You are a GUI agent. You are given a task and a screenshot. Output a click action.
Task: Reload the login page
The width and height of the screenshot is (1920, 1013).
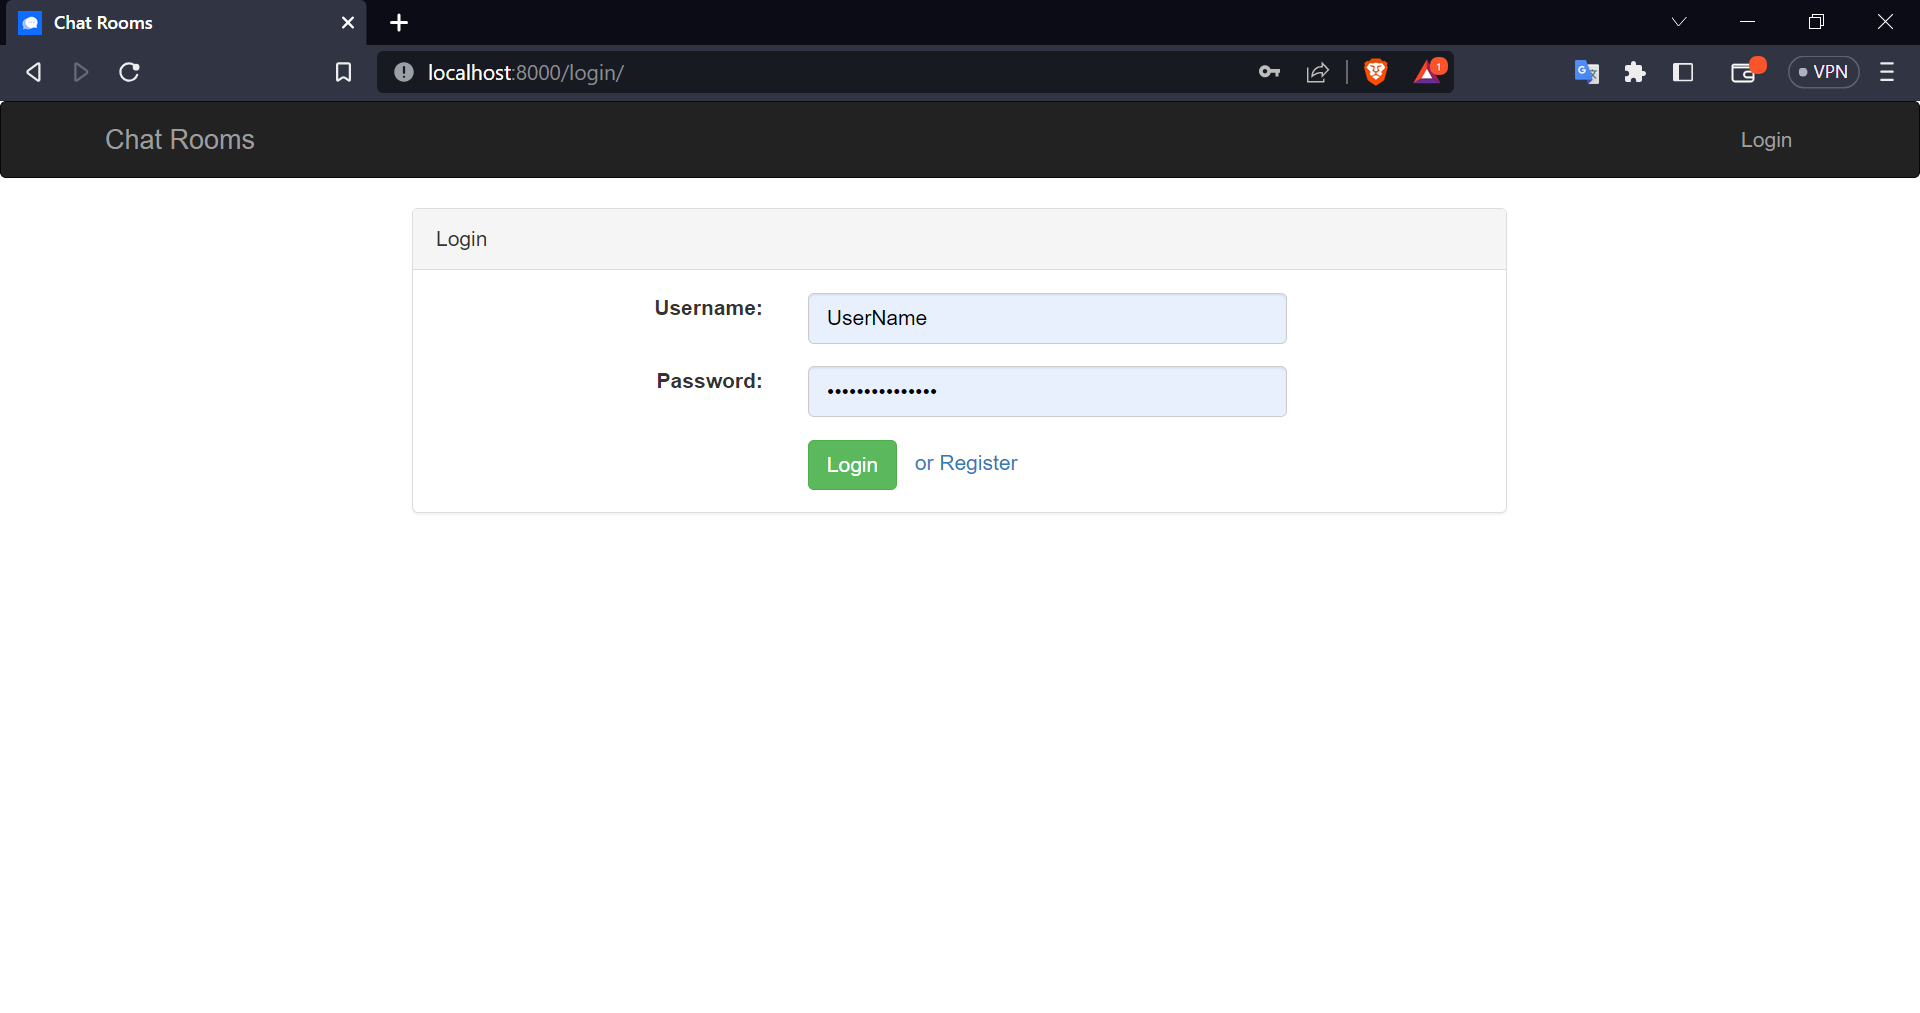(130, 72)
